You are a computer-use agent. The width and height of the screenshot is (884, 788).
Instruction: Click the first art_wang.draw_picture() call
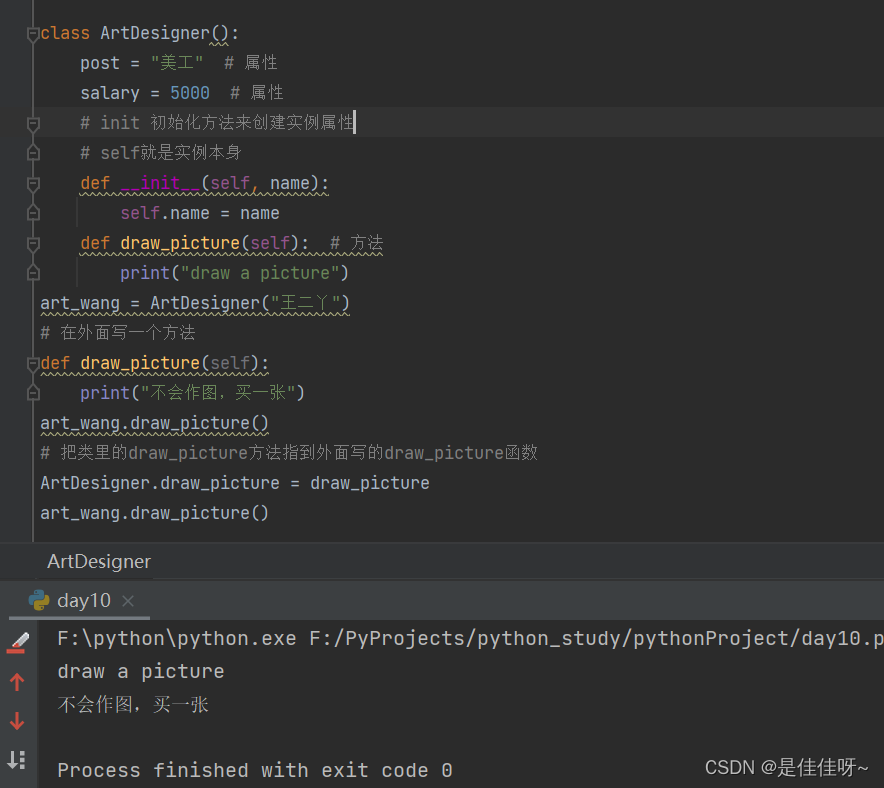[154, 423]
